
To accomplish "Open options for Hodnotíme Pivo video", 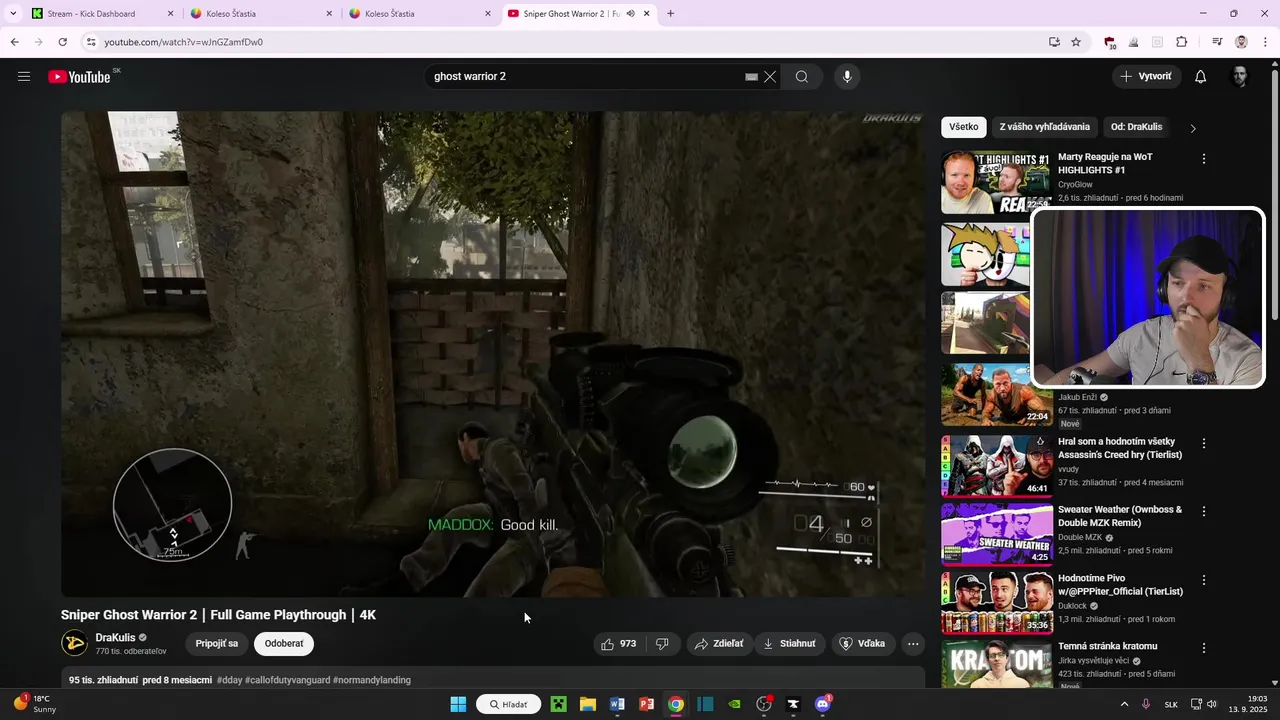I will tap(1204, 580).
